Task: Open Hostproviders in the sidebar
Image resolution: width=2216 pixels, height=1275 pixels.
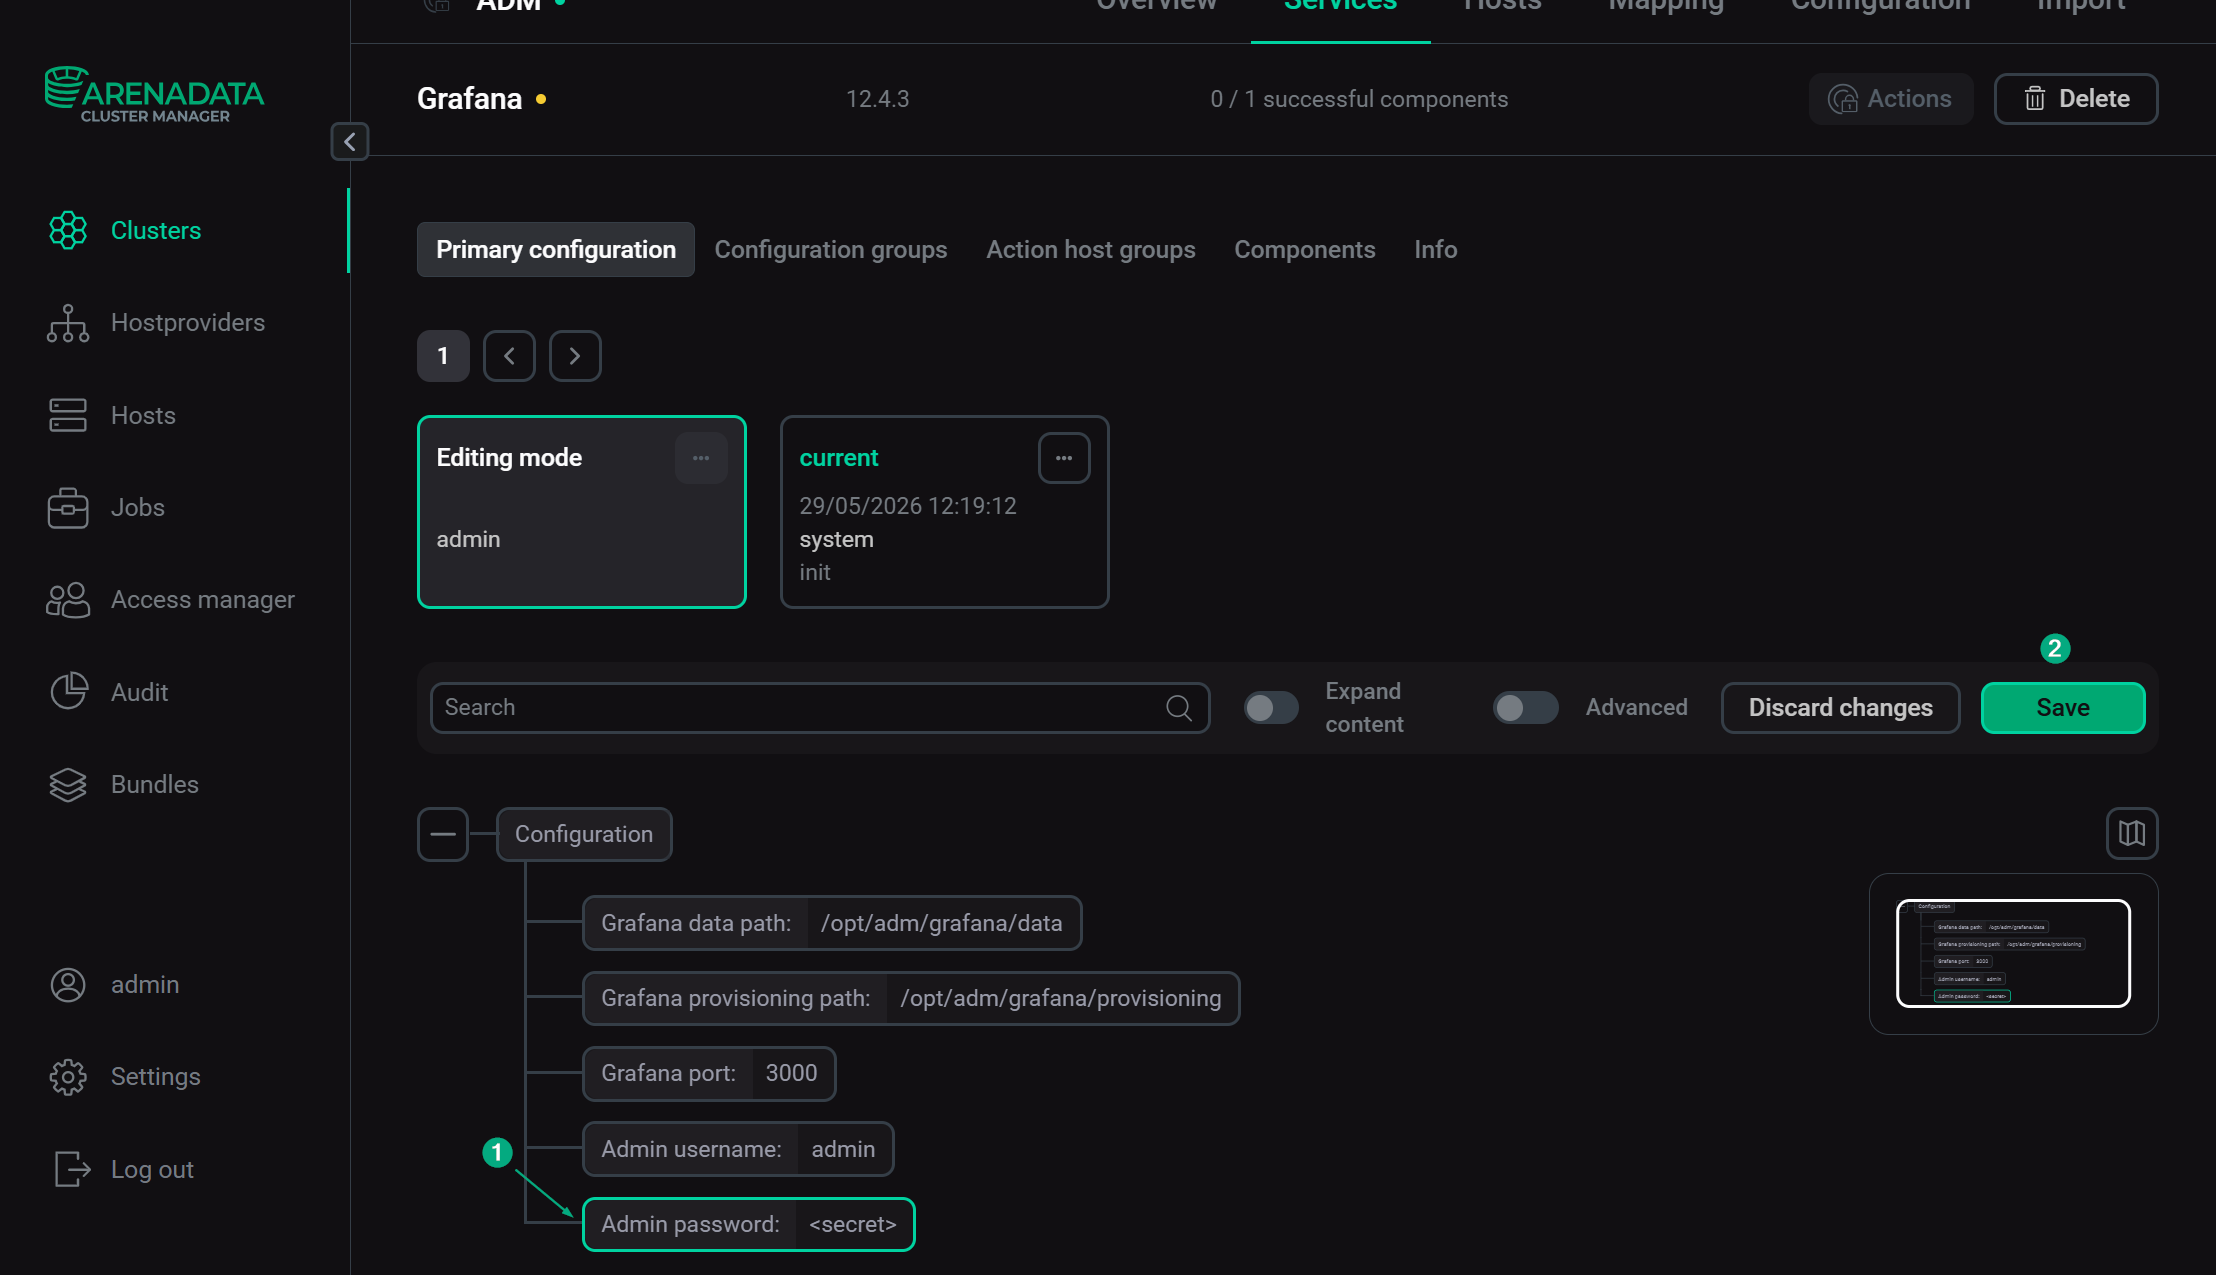Action: click(188, 323)
